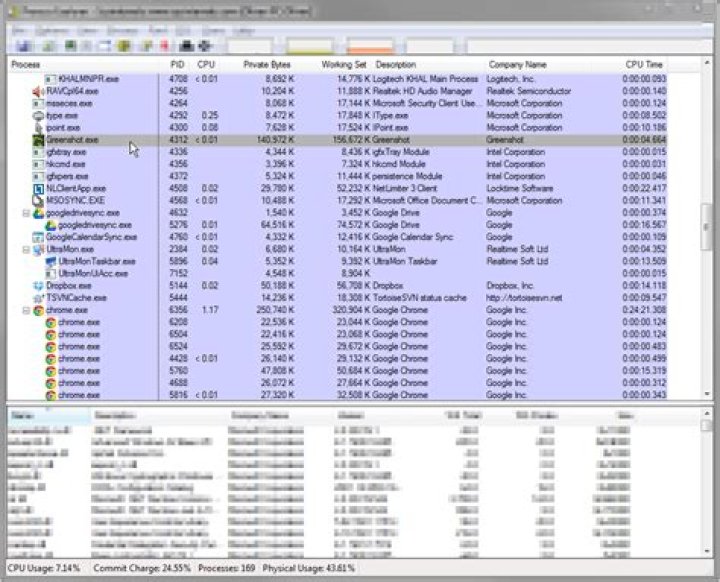Toggle the Show Lower Pane toolbar icon
Viewport: 720px width, 582px height.
click(x=105, y=46)
